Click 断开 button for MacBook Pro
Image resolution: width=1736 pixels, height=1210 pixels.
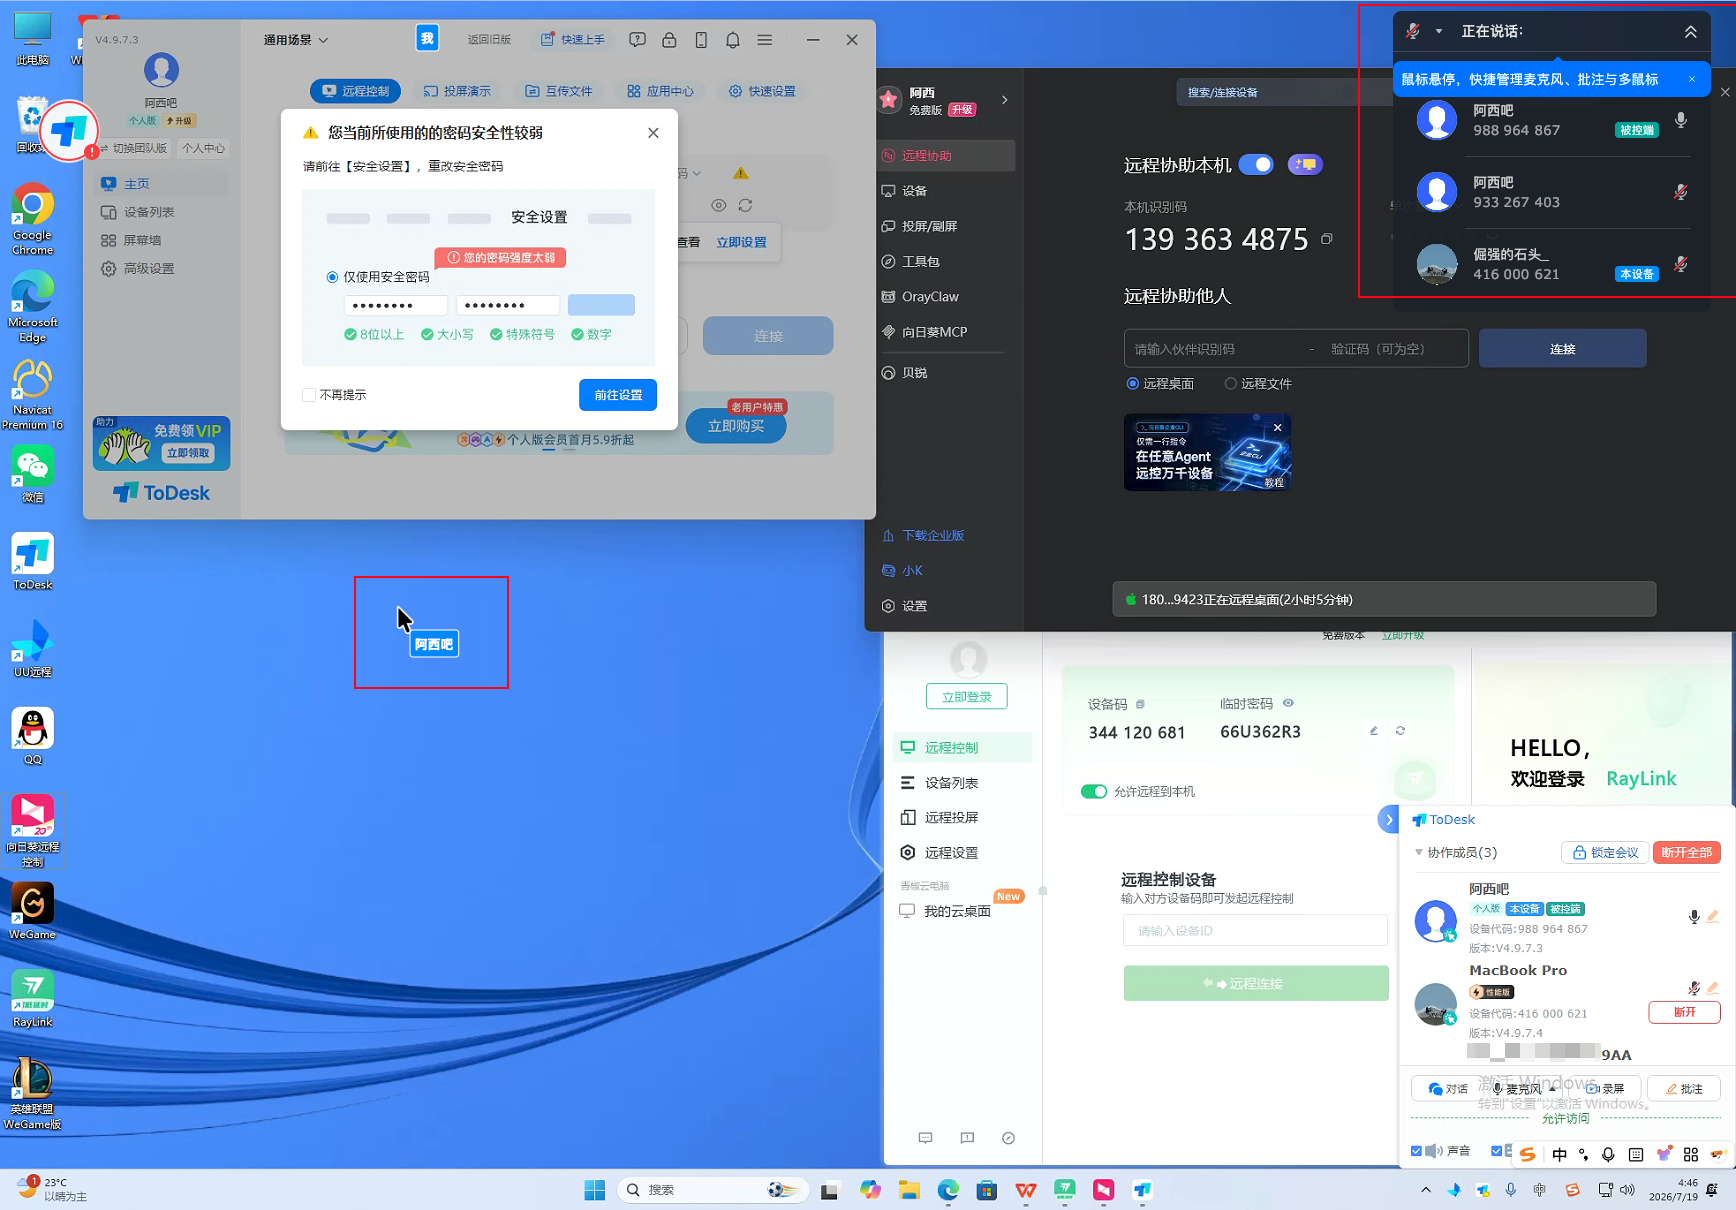point(1684,1012)
